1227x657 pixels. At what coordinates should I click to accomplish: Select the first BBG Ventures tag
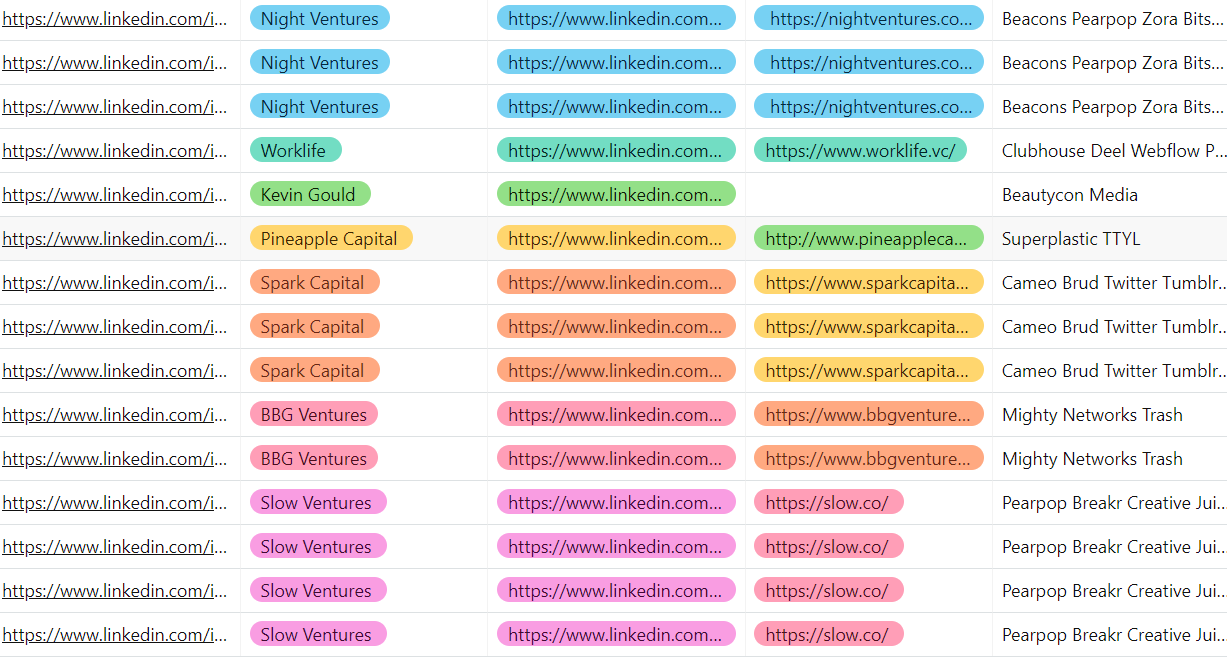(x=314, y=415)
